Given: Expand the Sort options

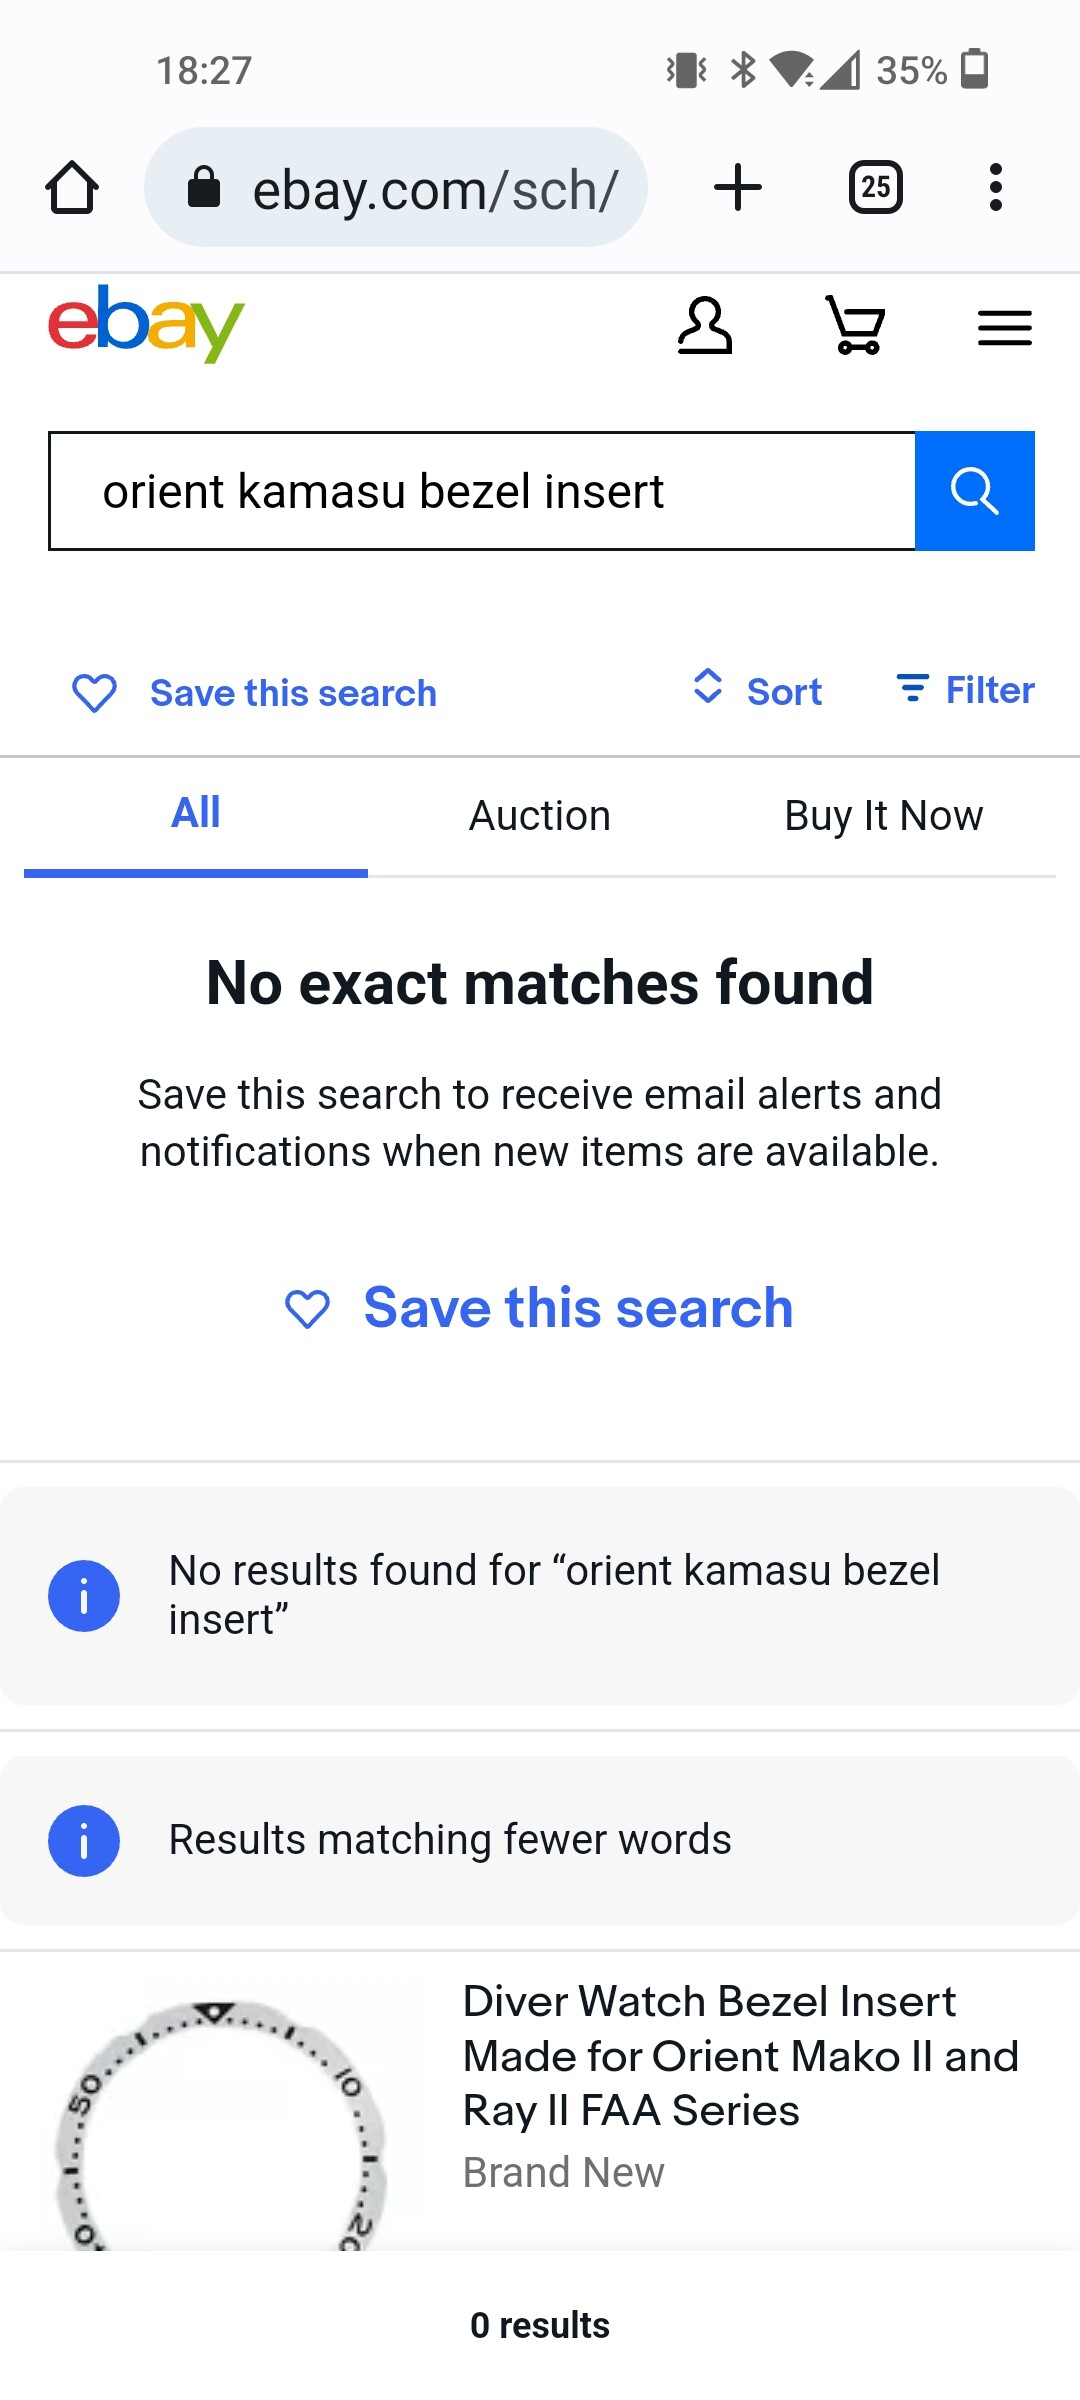Looking at the screenshot, I should [758, 690].
